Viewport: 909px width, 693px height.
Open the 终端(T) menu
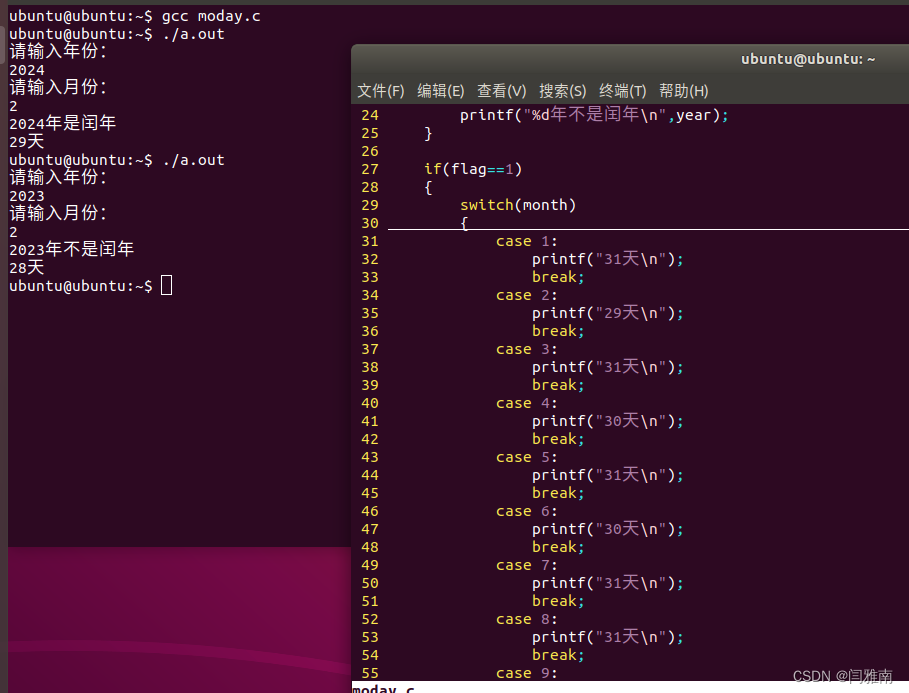pos(623,91)
